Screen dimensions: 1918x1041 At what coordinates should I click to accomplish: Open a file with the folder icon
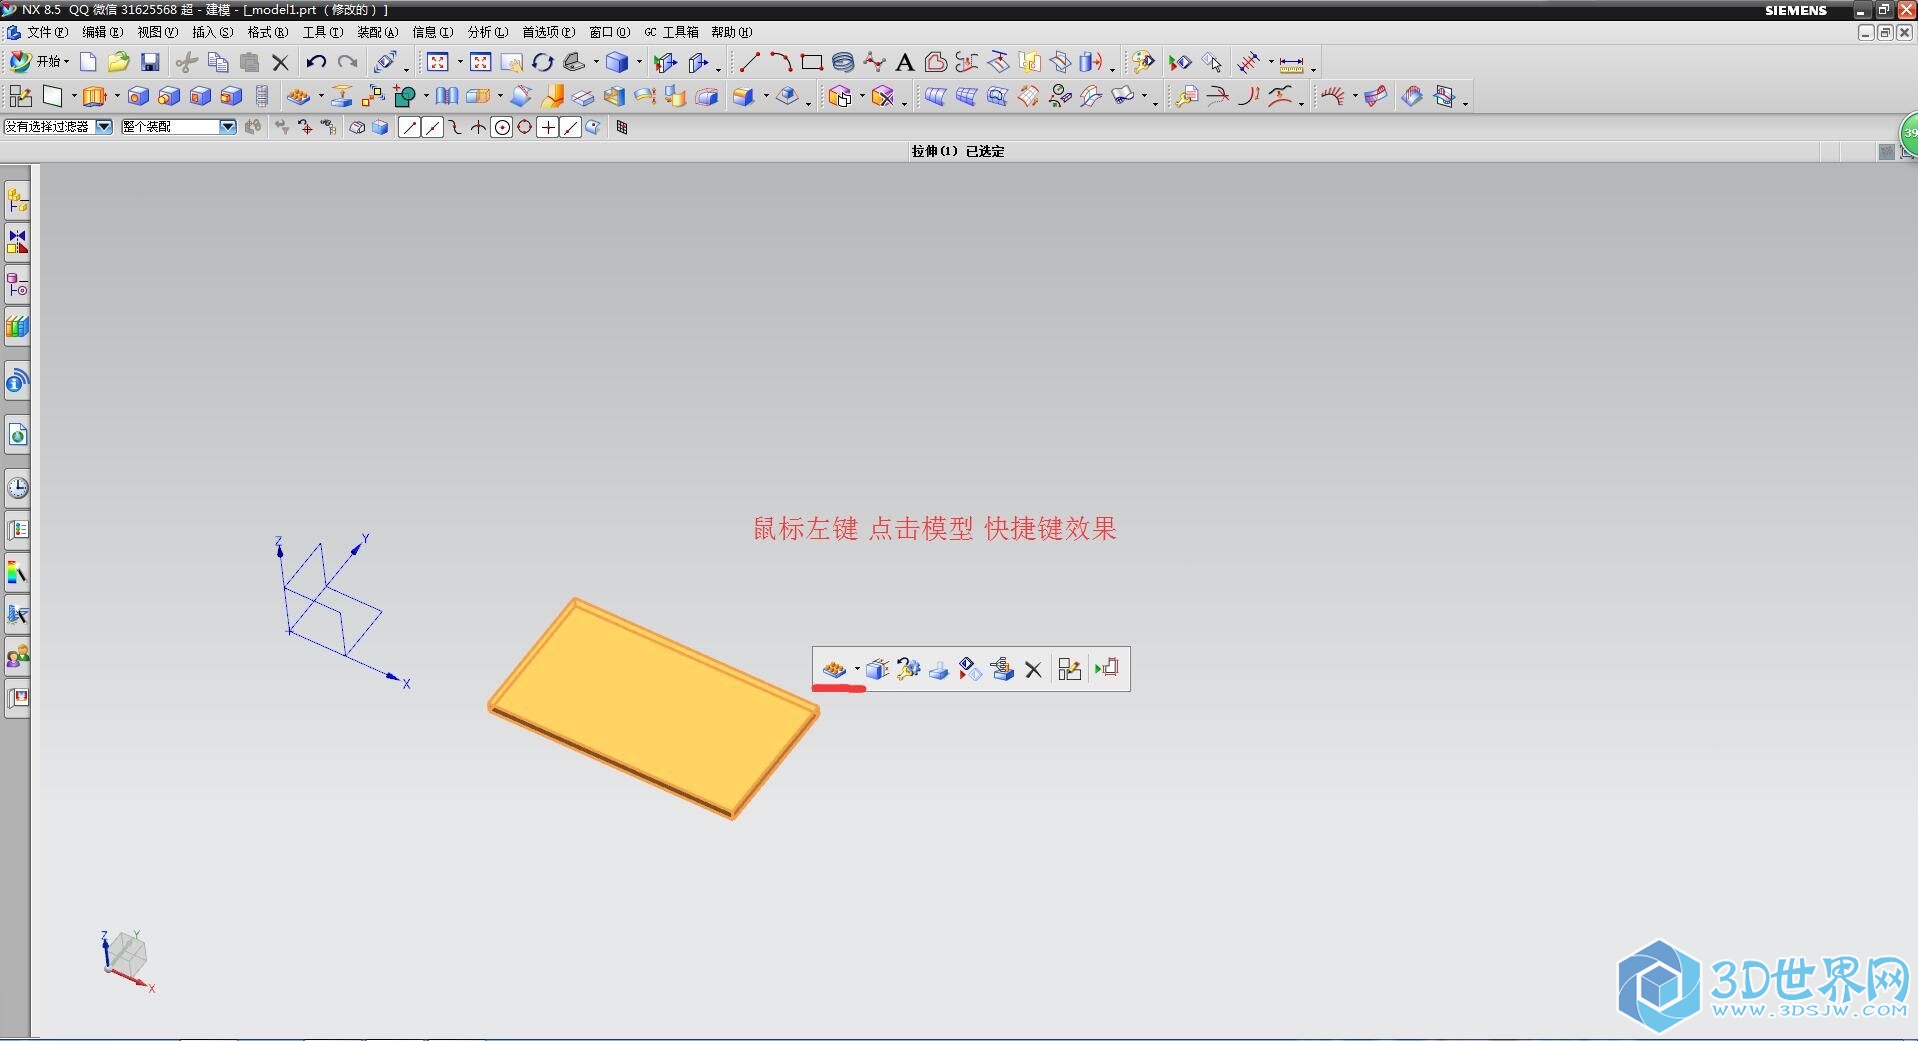[x=118, y=62]
